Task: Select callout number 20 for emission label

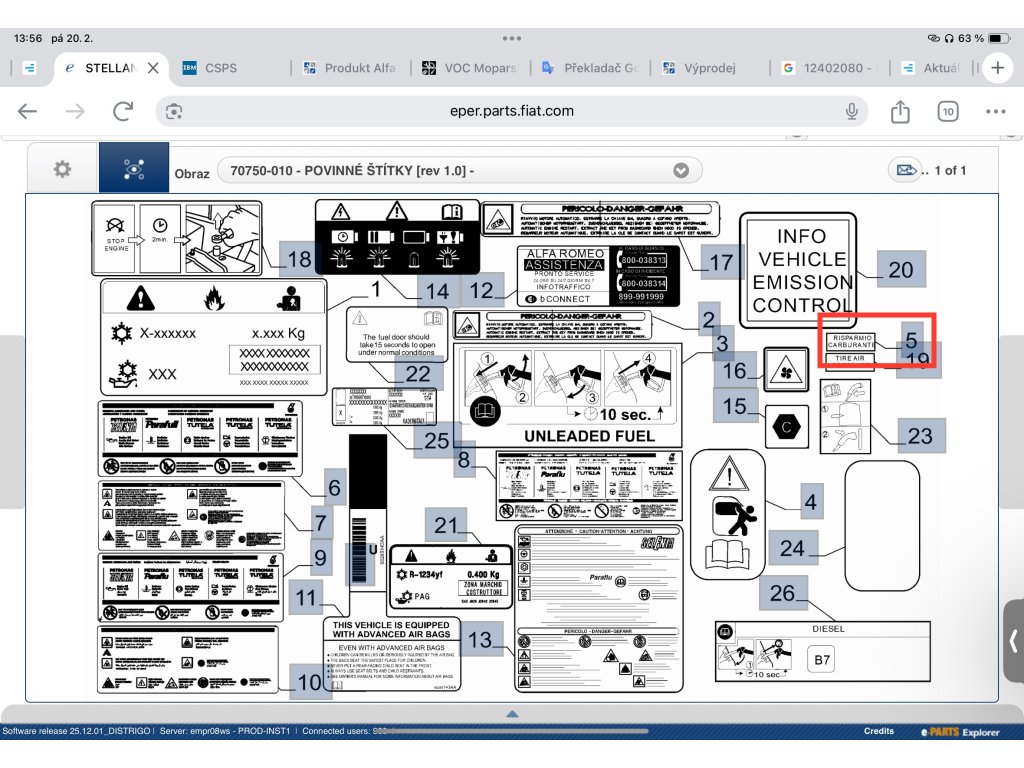Action: 900,269
